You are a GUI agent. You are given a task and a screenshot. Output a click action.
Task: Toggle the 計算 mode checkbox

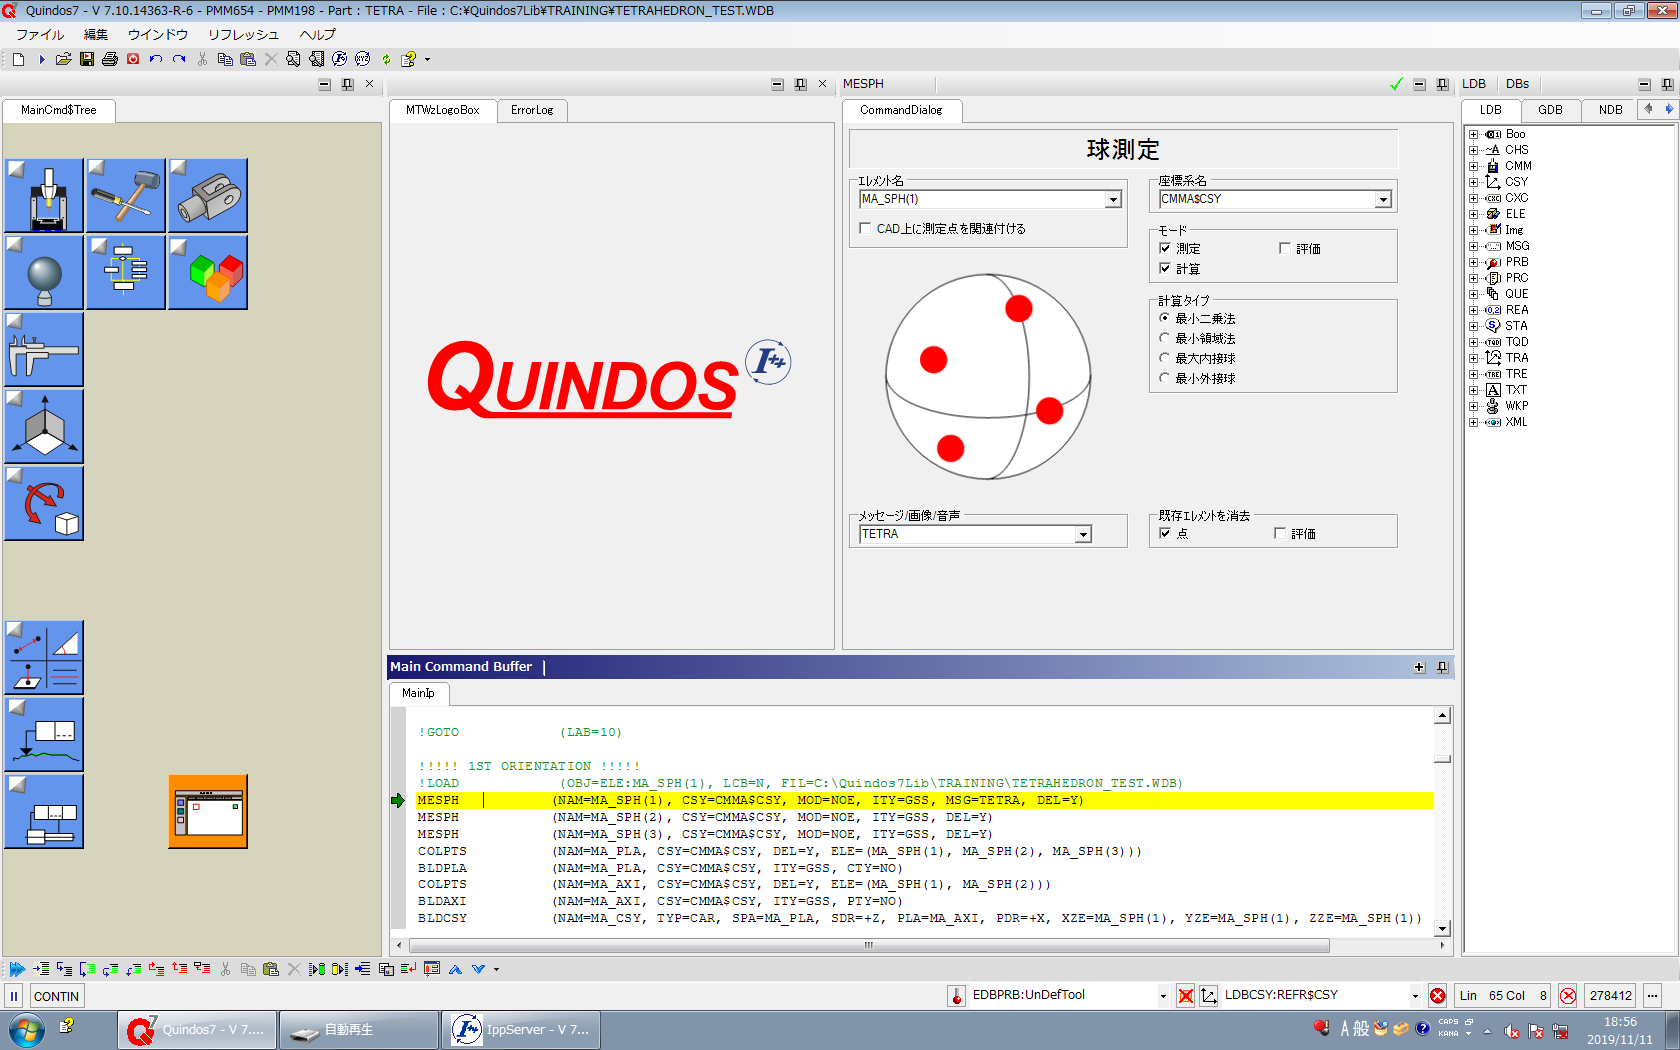tap(1165, 268)
